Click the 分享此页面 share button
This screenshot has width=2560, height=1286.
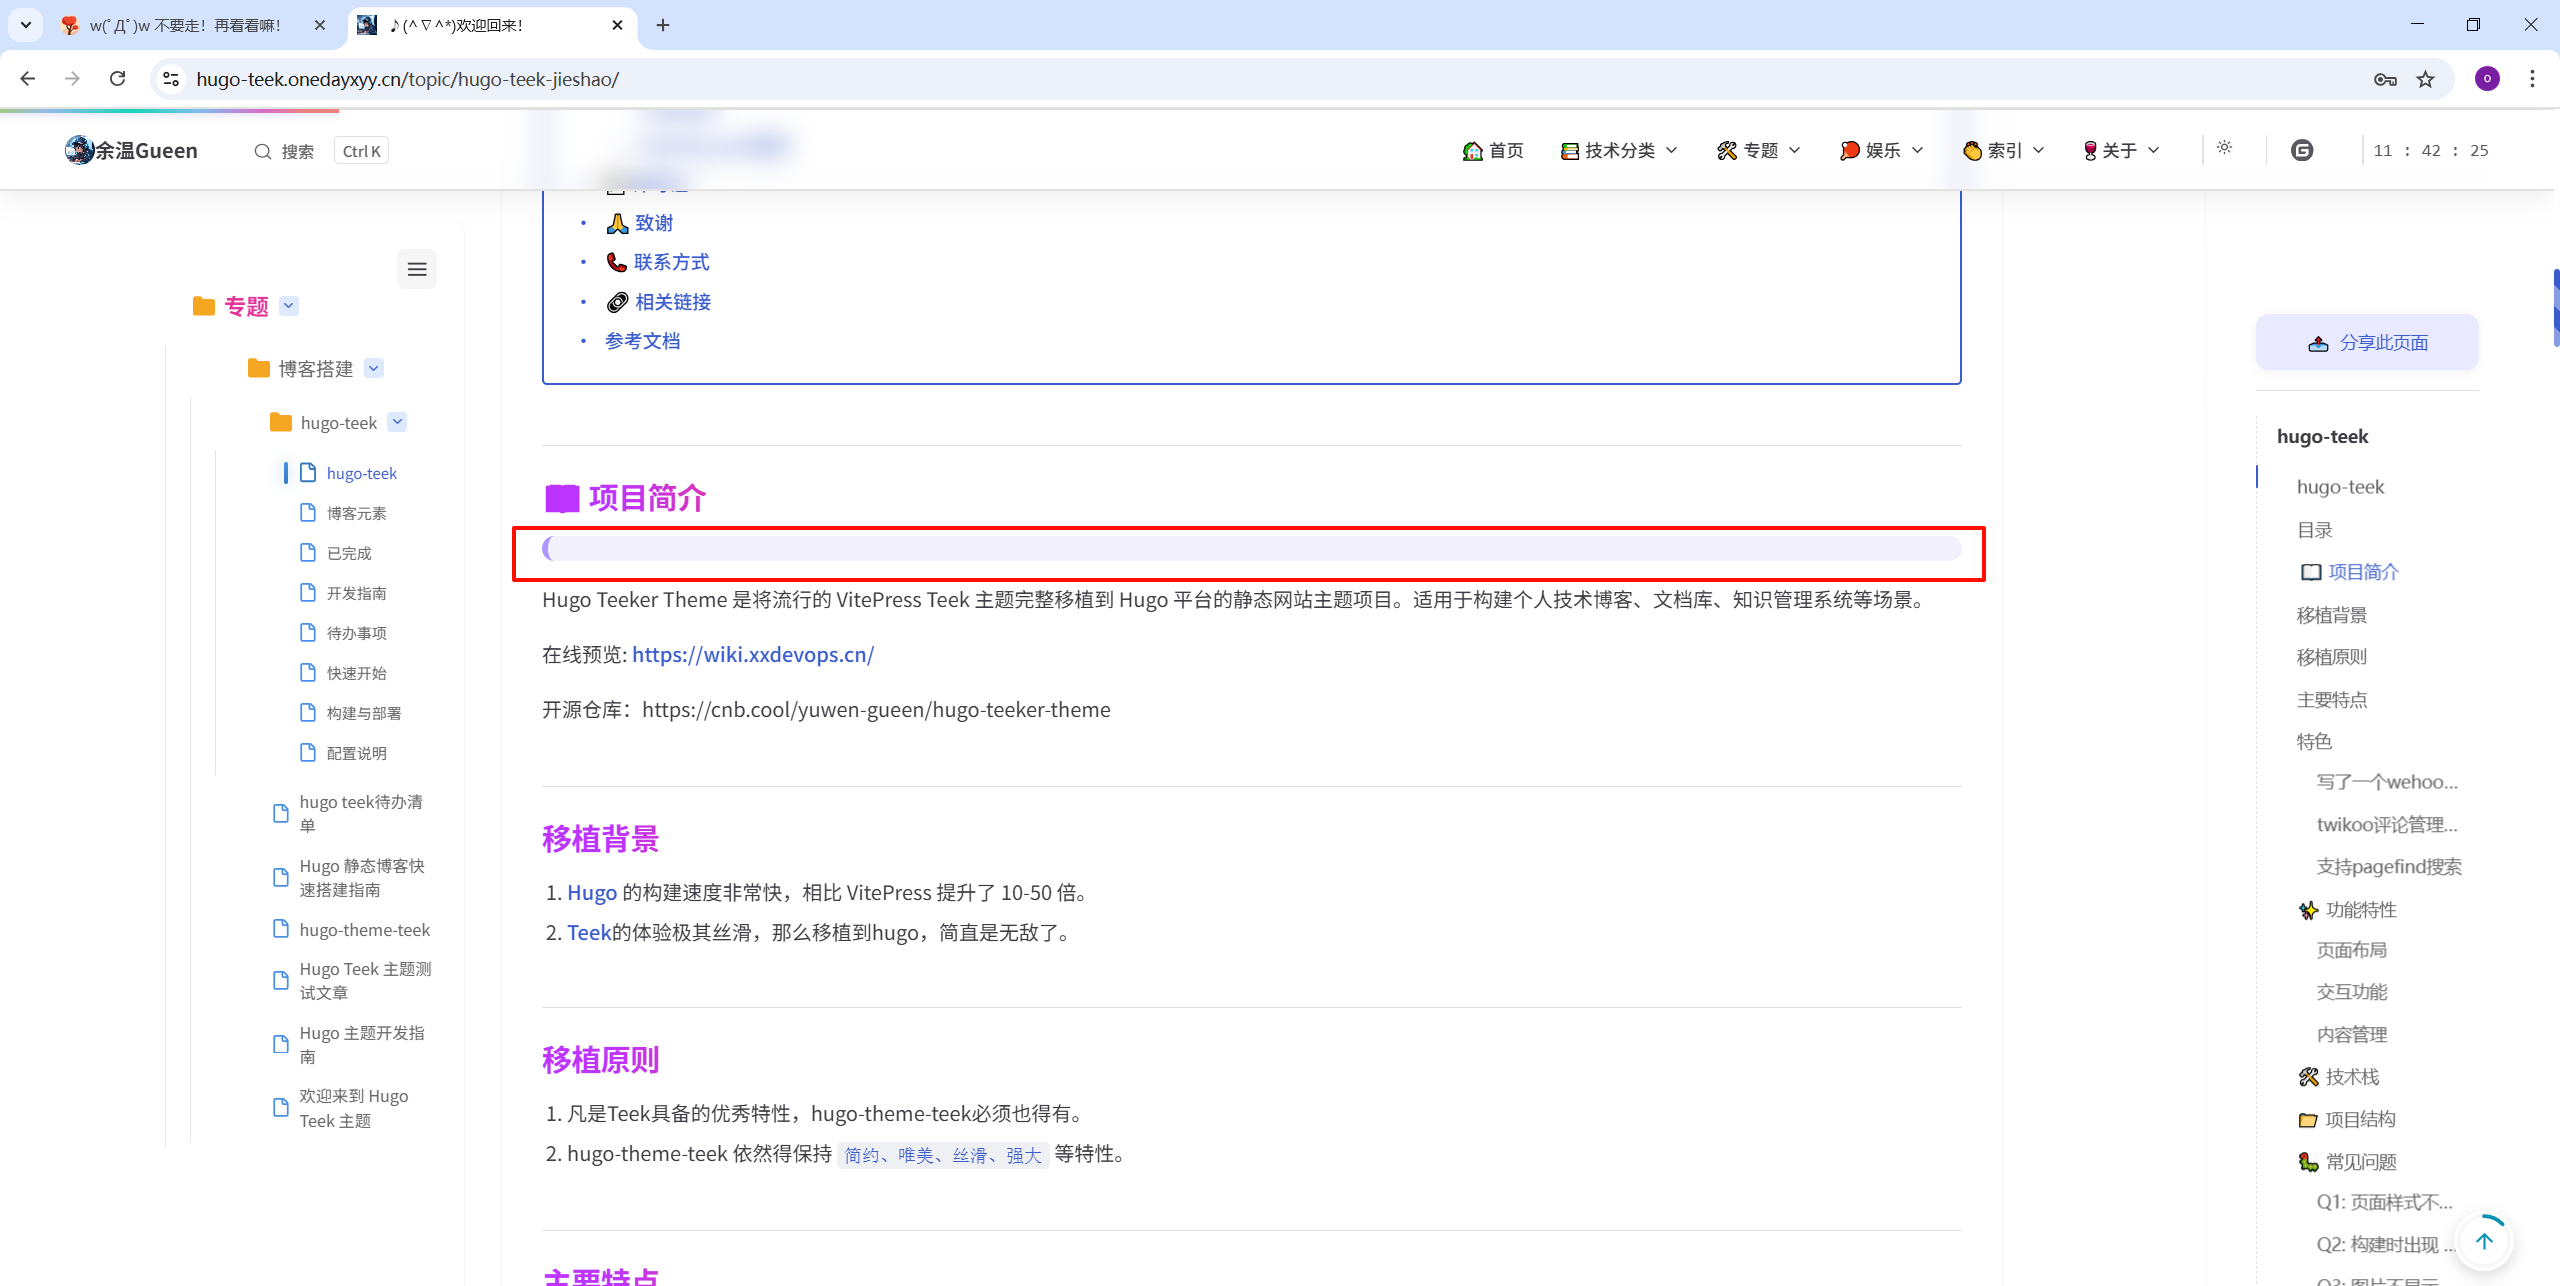point(2367,343)
